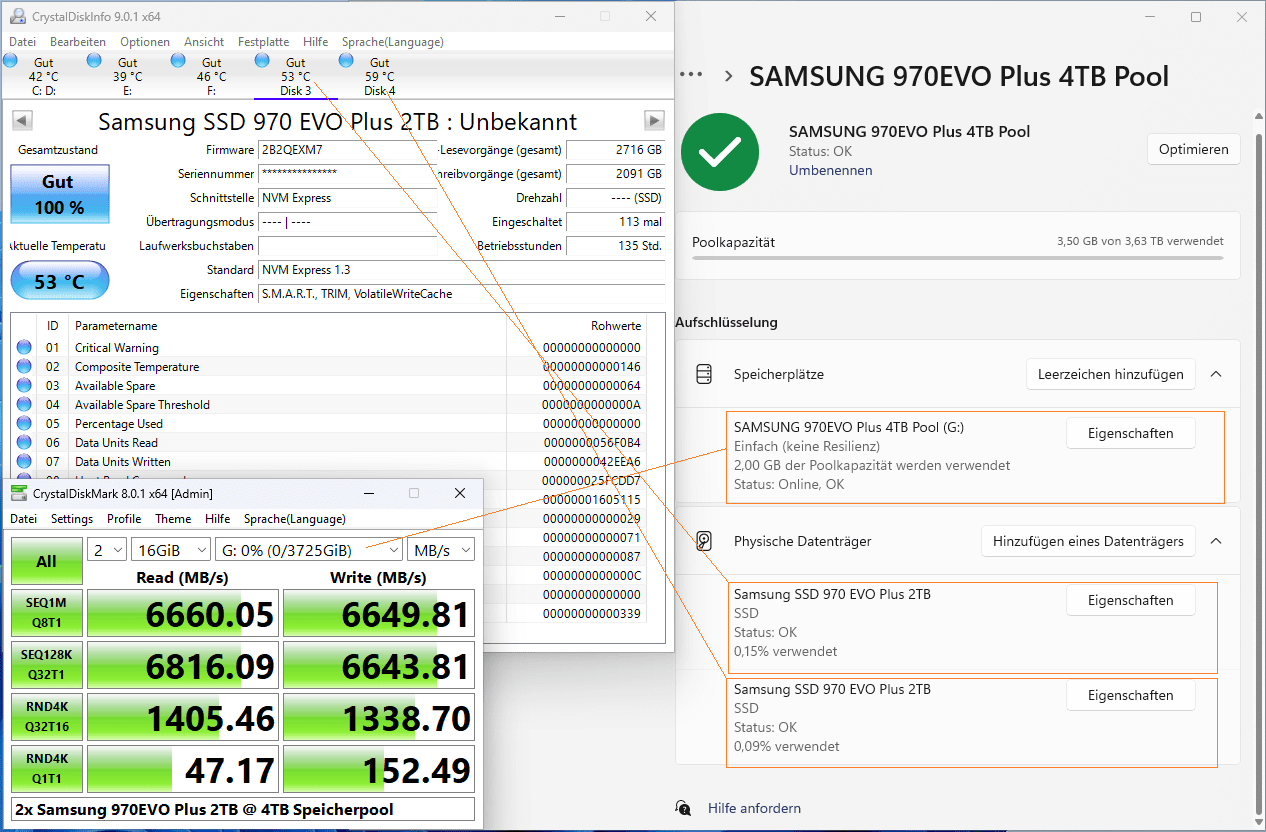Run the RND4K Q32T16 test

pos(46,717)
